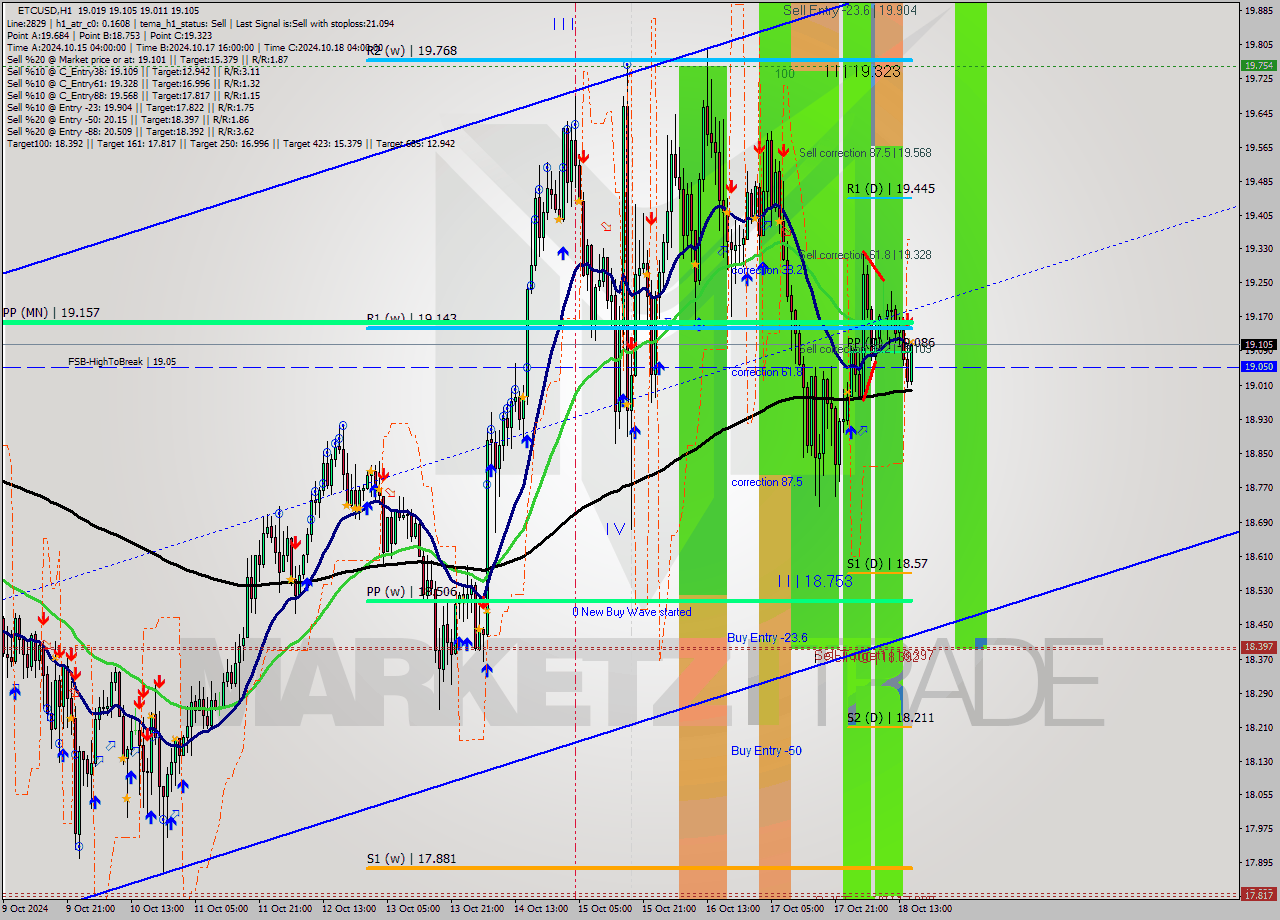The image size is (1280, 920).
Task: Select the Sell %20 @ Market price line
Action: 147,59
